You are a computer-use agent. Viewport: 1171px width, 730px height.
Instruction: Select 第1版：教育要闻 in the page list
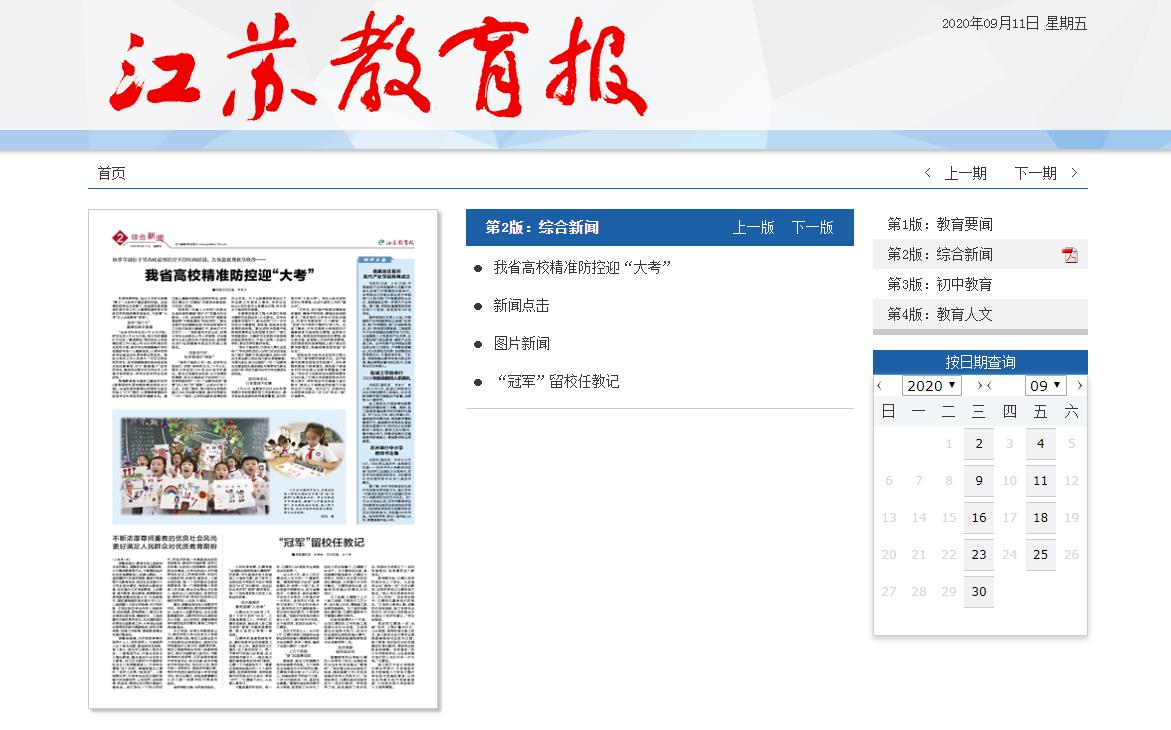point(940,225)
